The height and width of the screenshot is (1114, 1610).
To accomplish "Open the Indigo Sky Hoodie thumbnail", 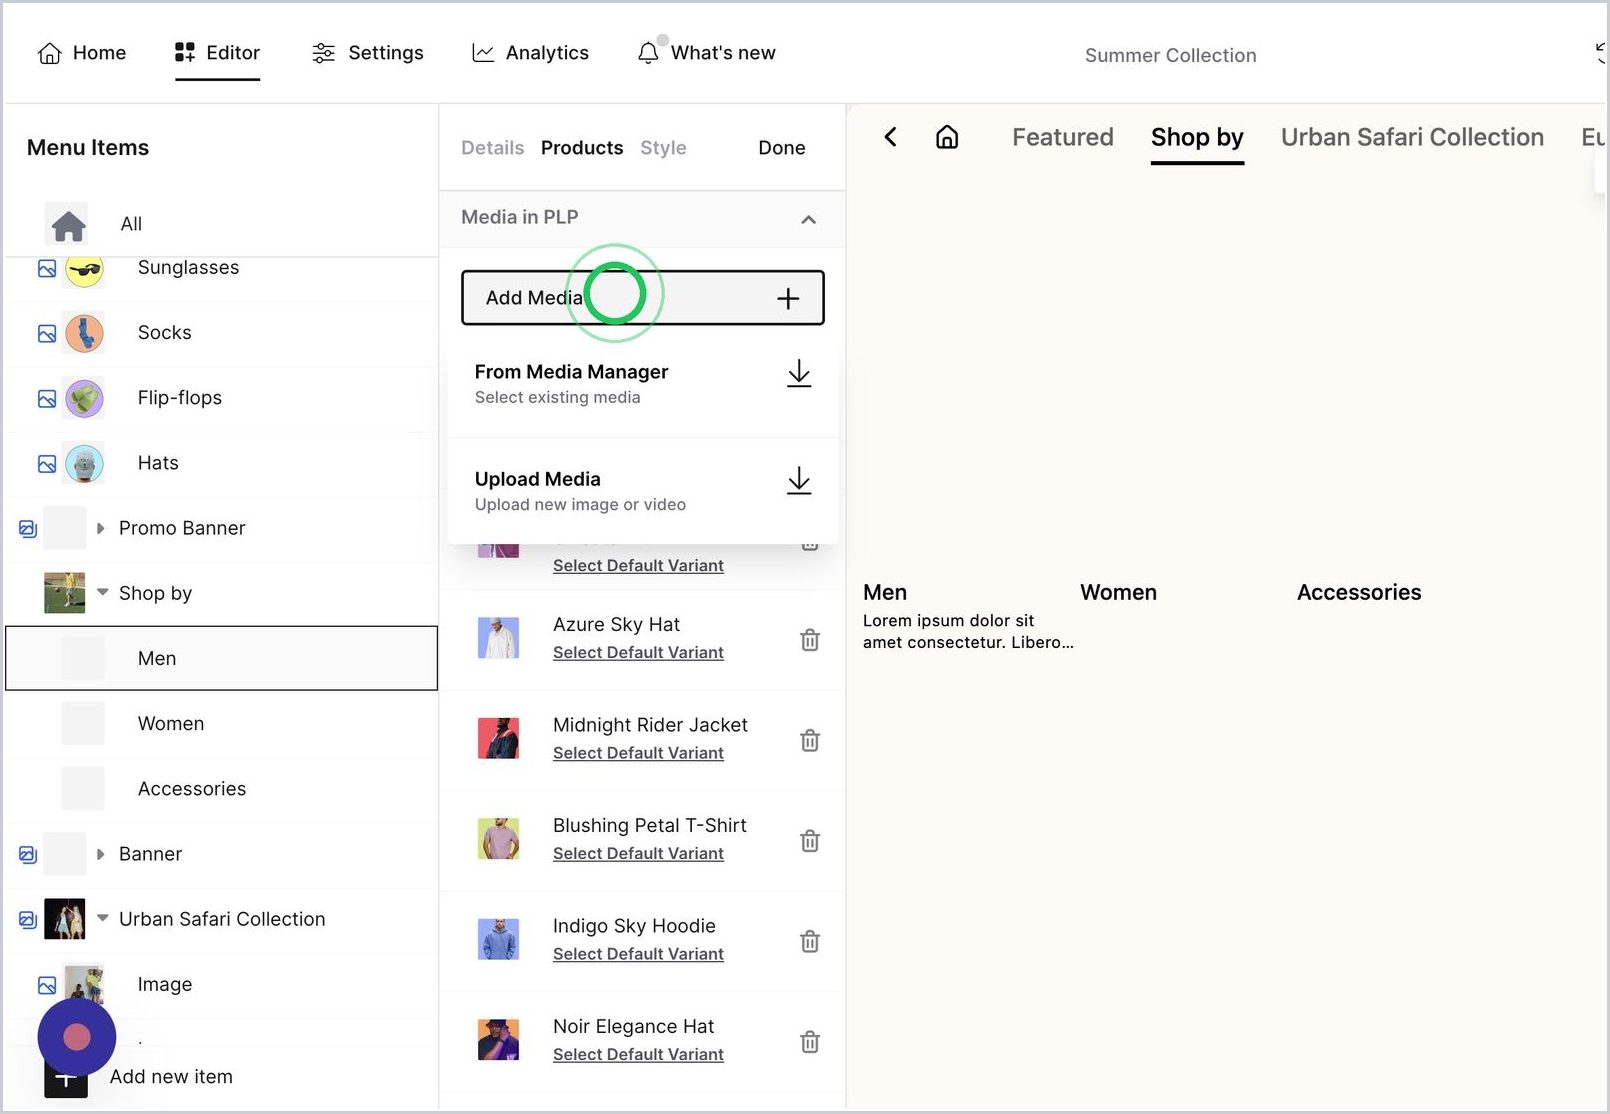I will 498,940.
